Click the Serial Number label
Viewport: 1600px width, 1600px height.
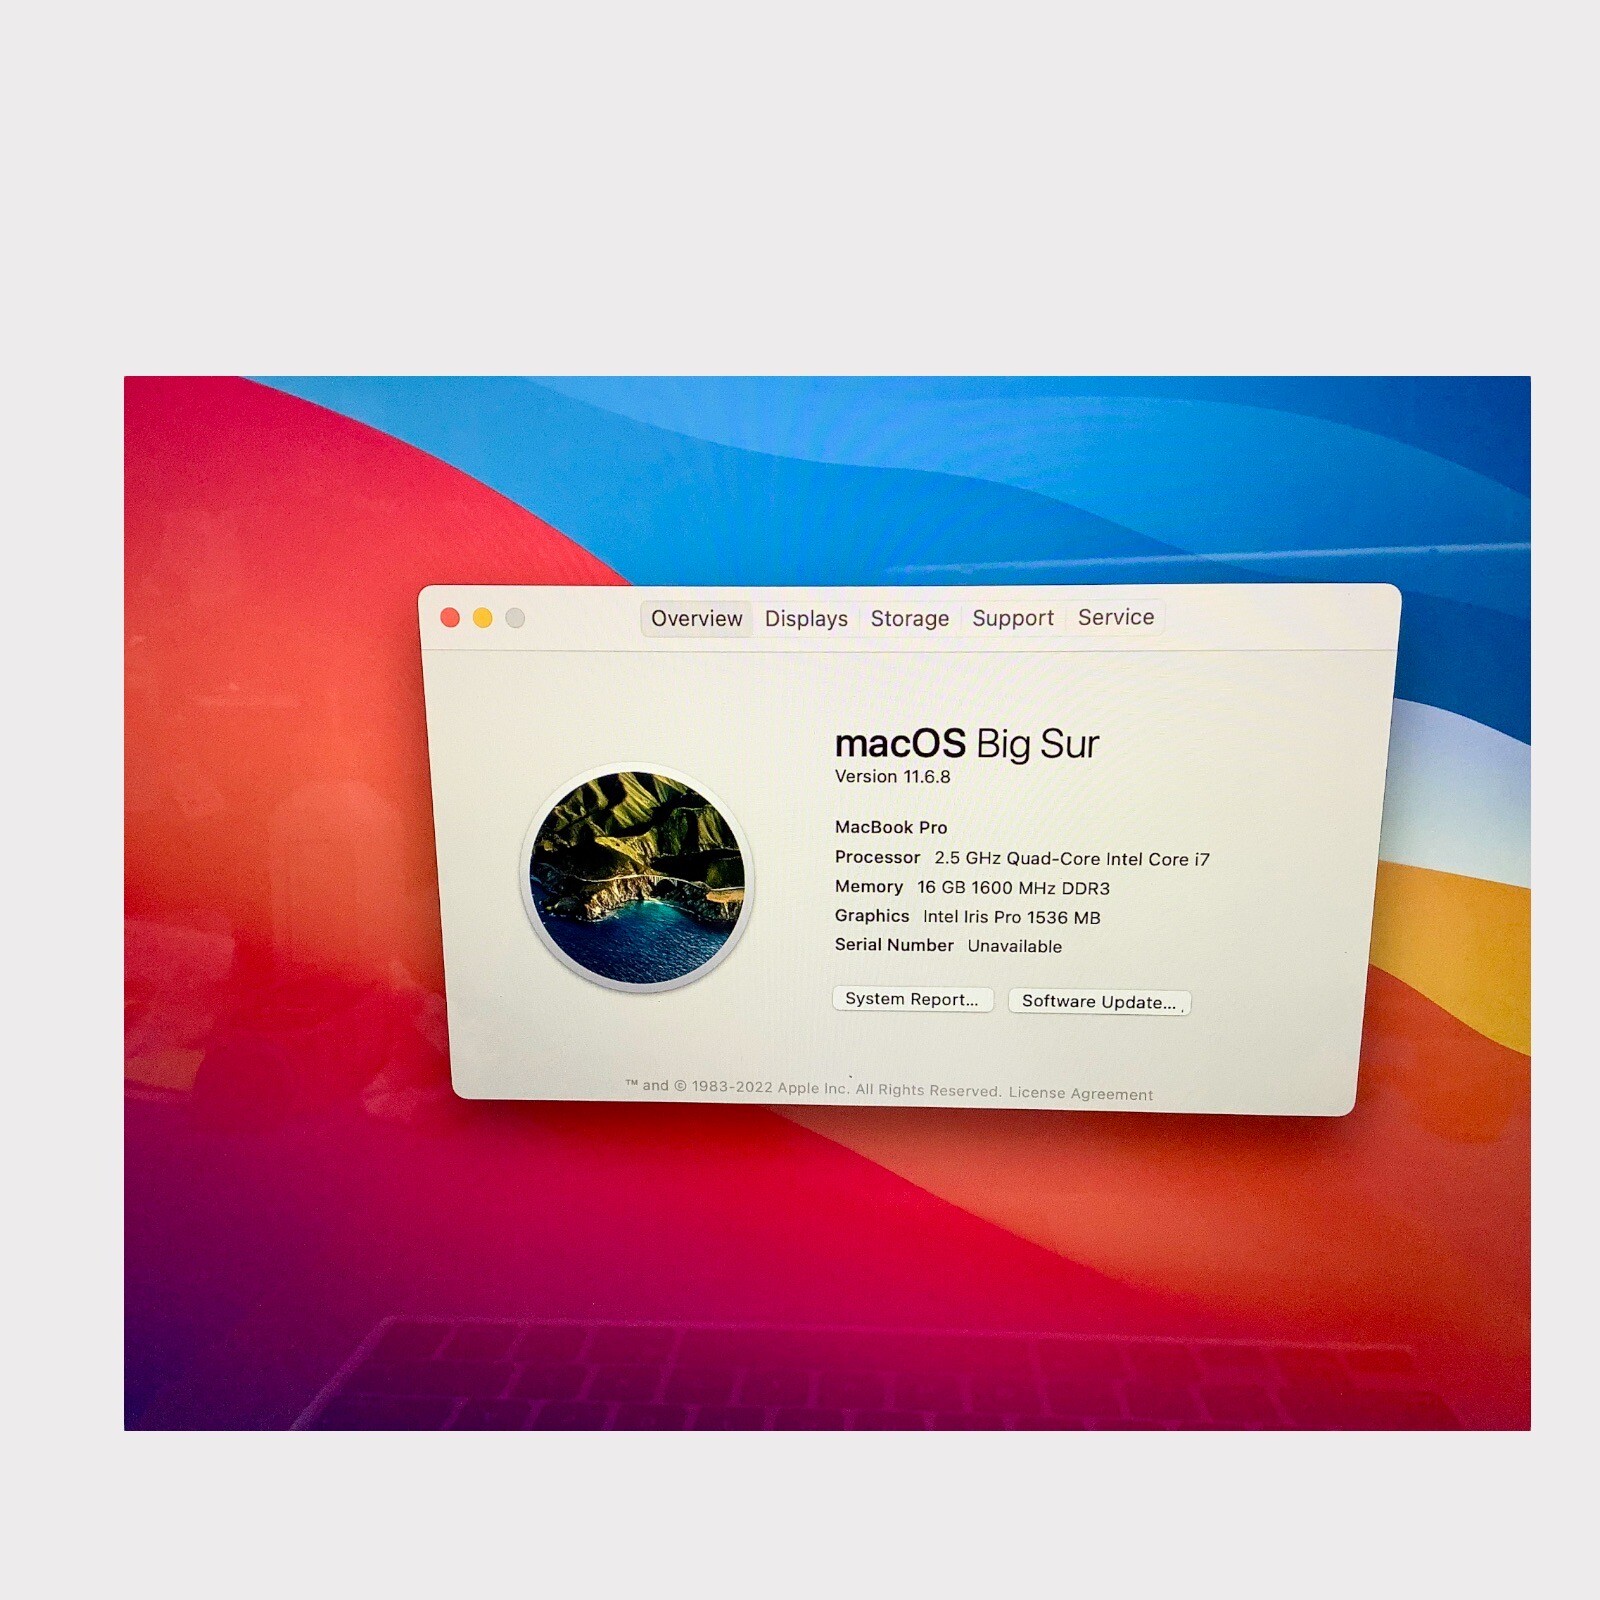point(894,945)
